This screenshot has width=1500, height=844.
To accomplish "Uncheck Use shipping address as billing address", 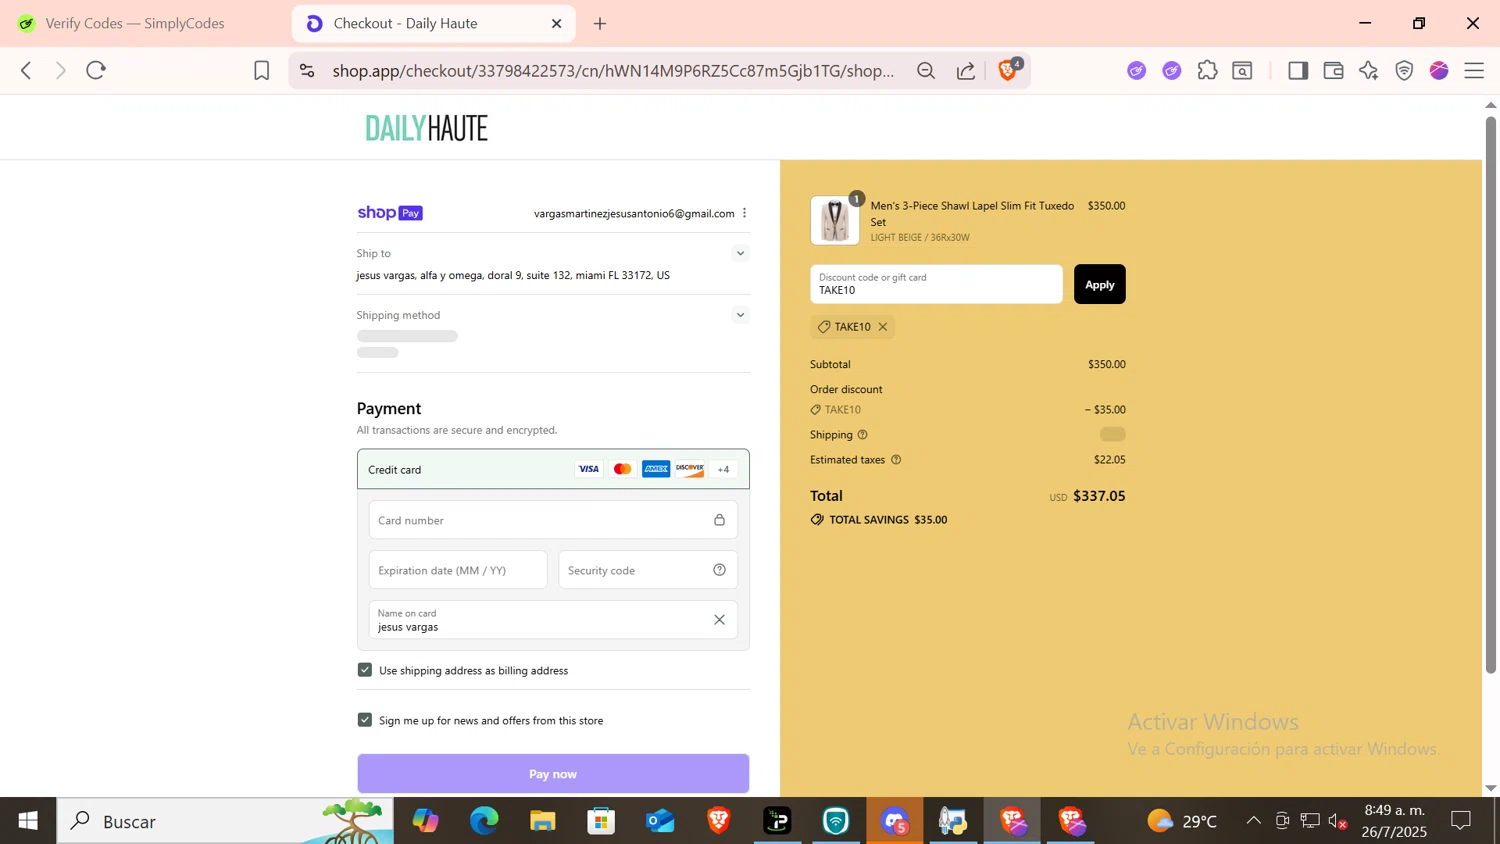I will [365, 670].
